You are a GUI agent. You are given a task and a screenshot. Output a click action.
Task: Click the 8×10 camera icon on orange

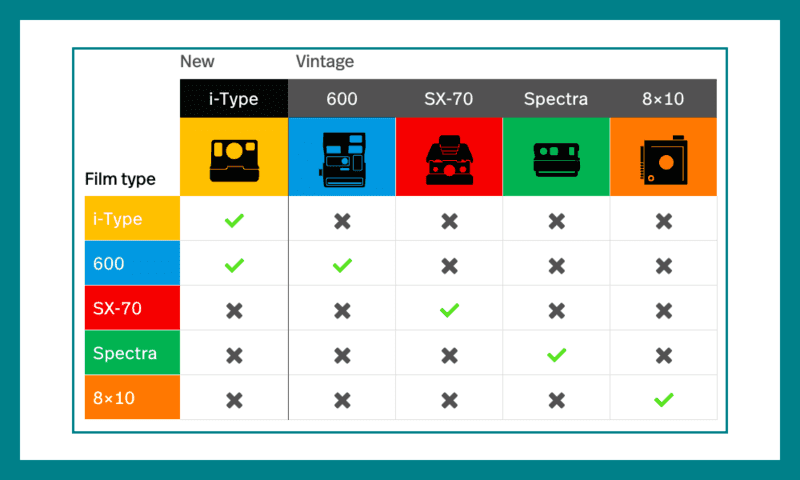coord(663,160)
